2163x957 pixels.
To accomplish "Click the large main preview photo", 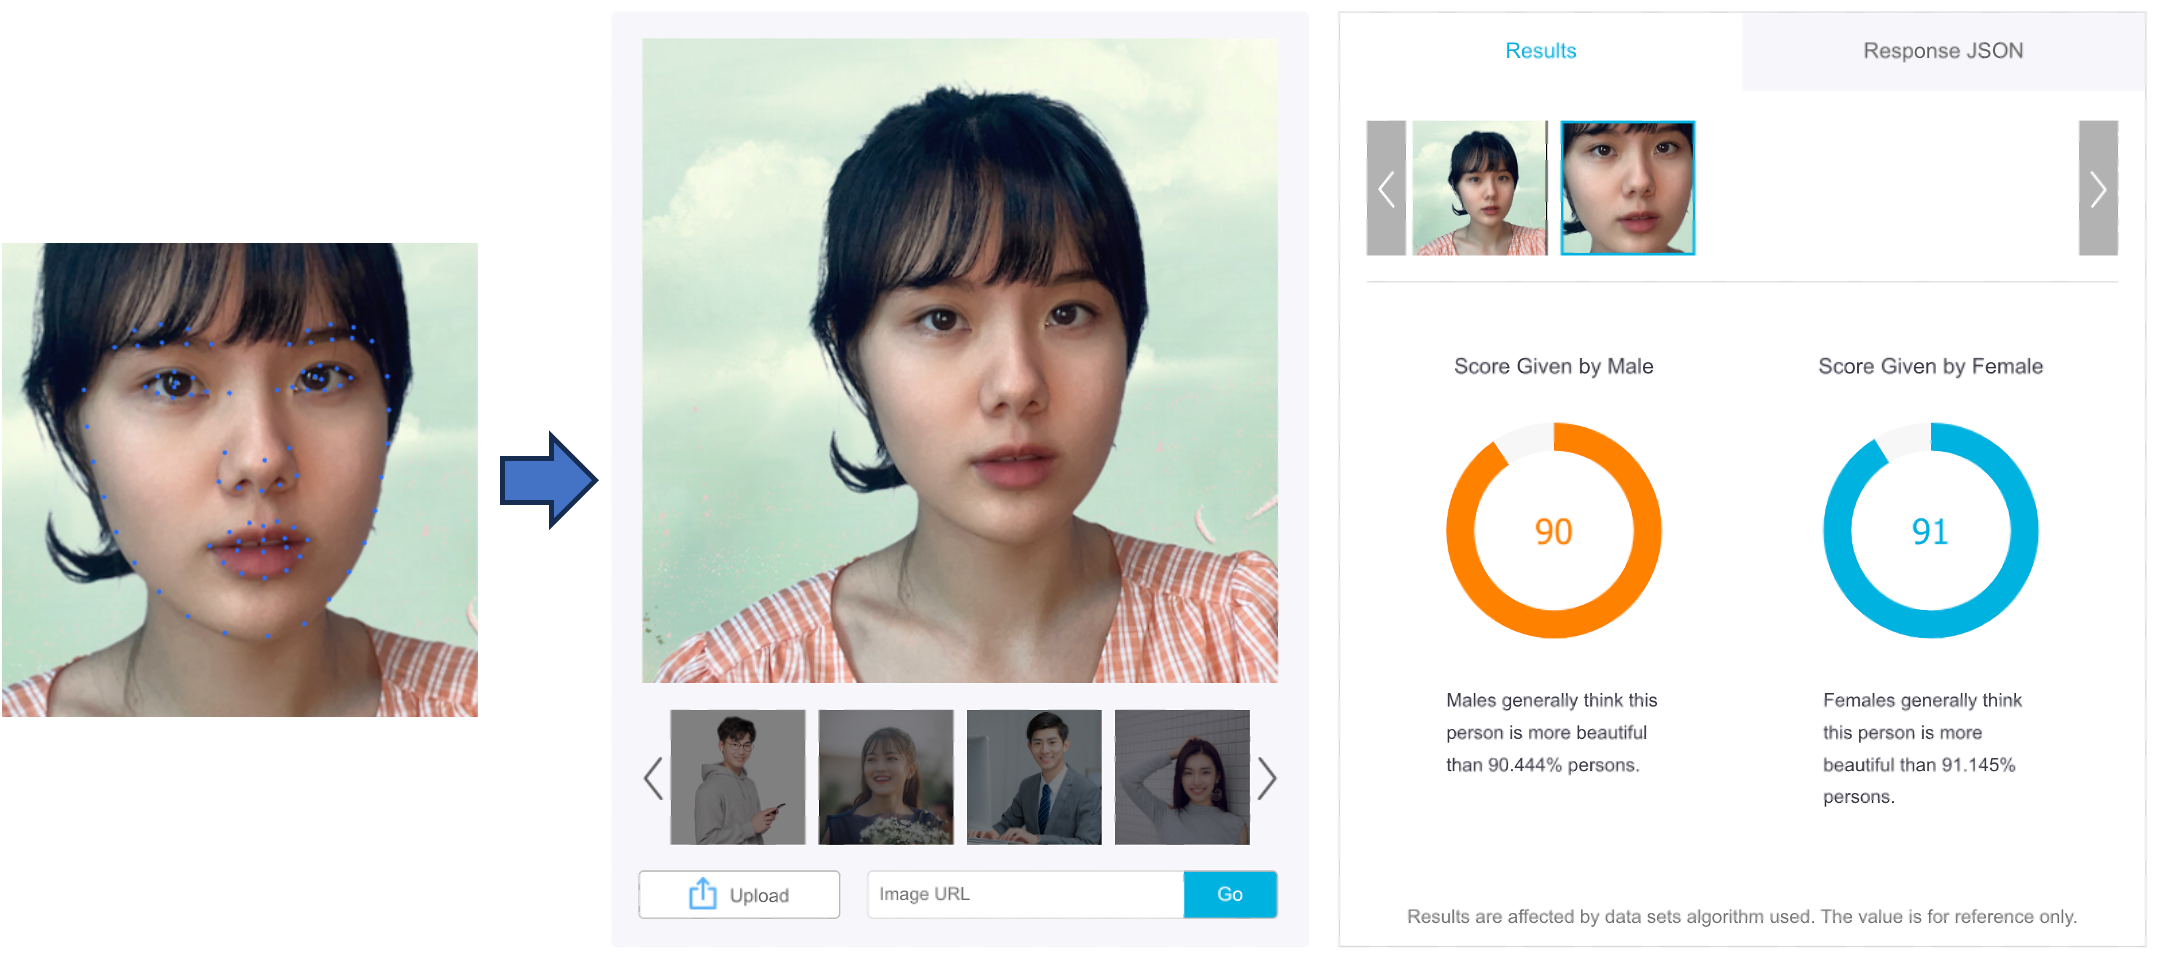I will pos(960,360).
